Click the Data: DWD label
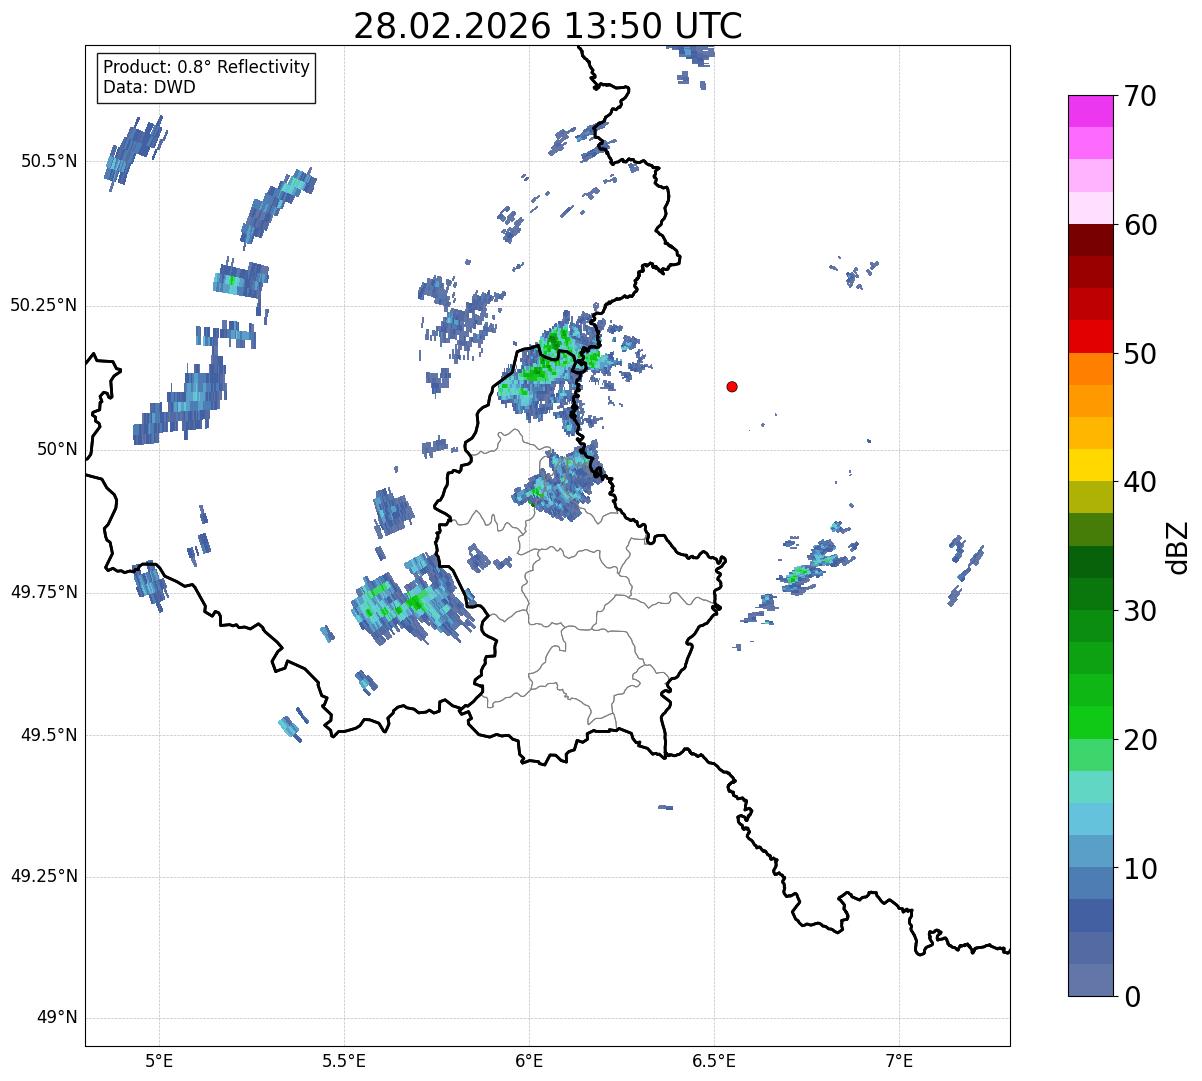The height and width of the screenshot is (1081, 1202). pos(149,87)
